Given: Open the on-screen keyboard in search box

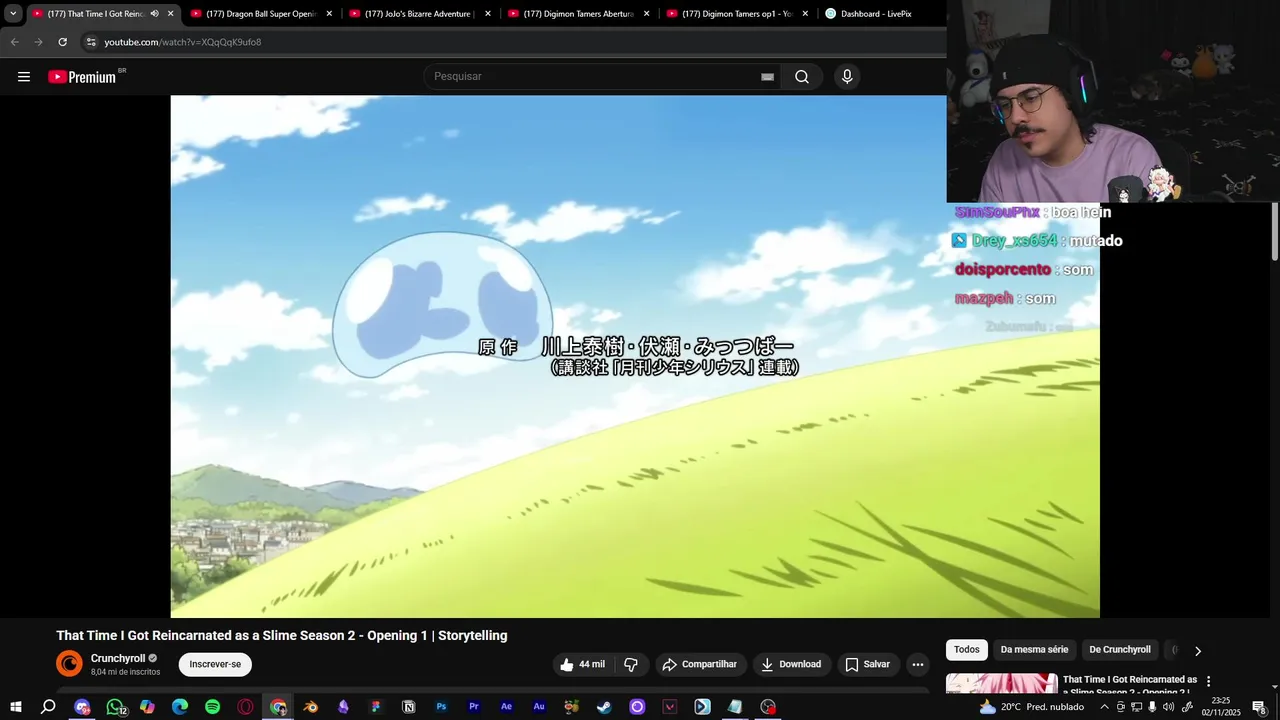Looking at the screenshot, I should click(x=767, y=77).
